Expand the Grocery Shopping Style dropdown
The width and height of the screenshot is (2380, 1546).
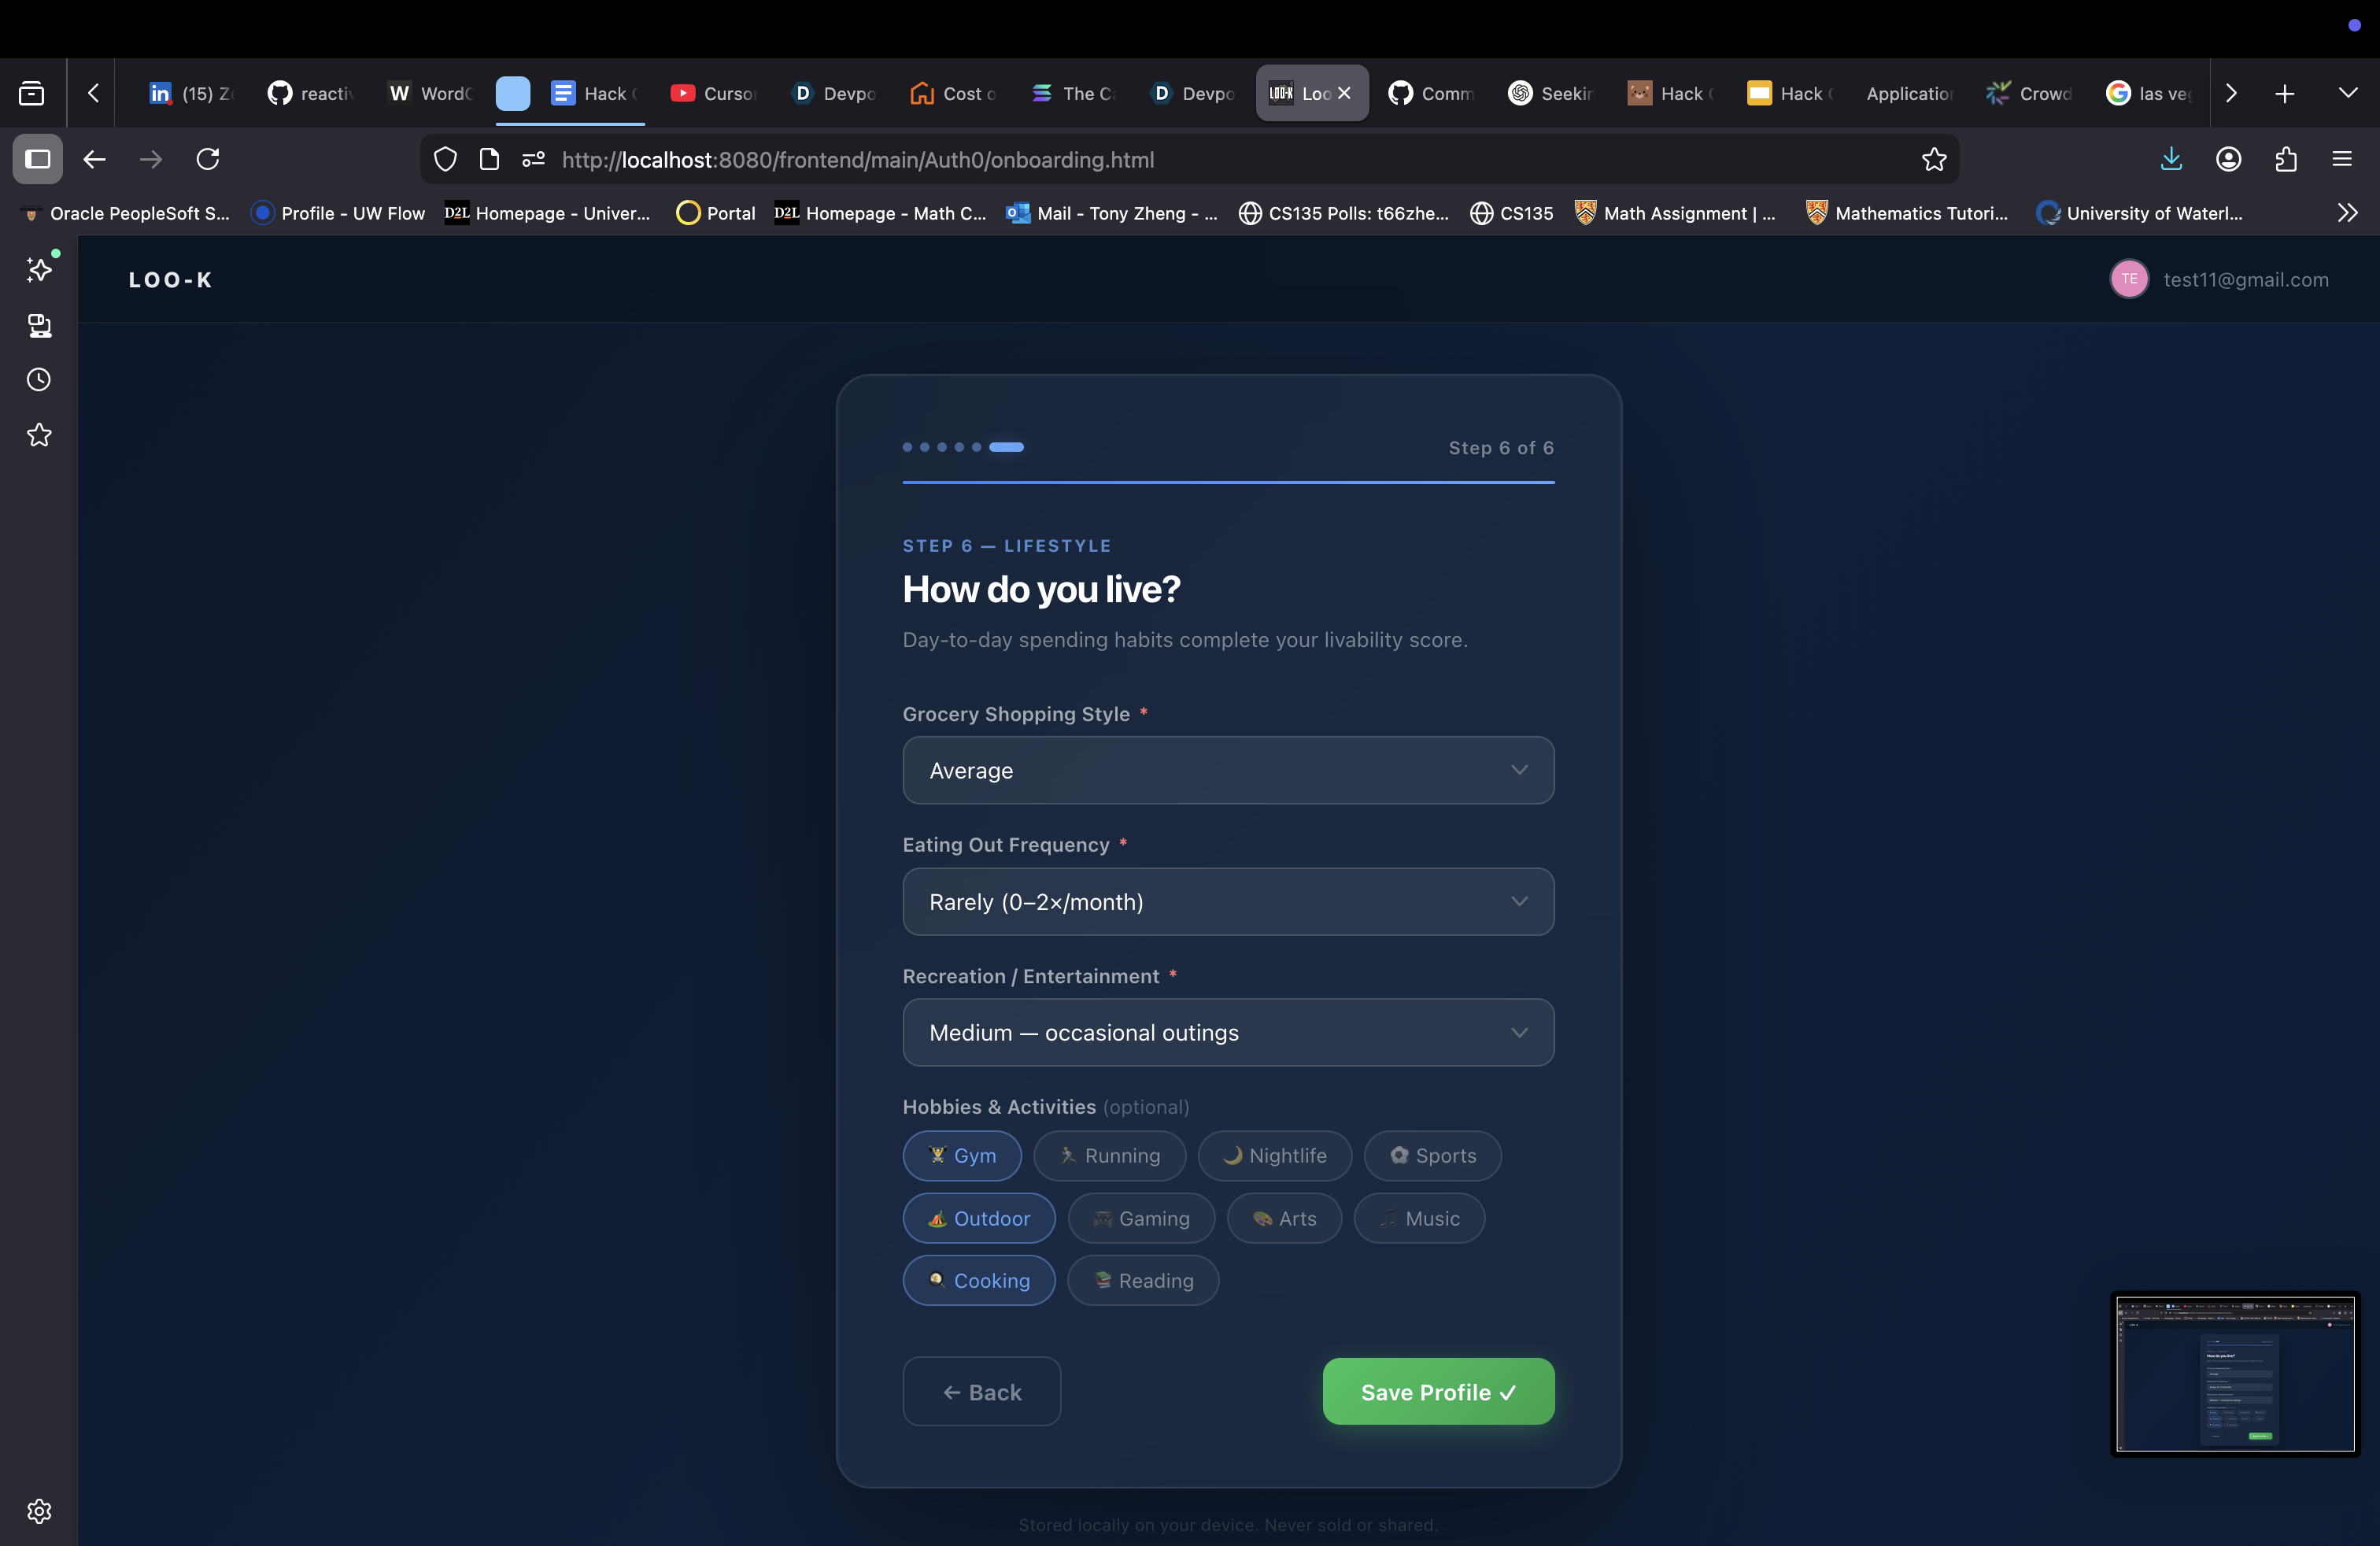pos(1227,770)
